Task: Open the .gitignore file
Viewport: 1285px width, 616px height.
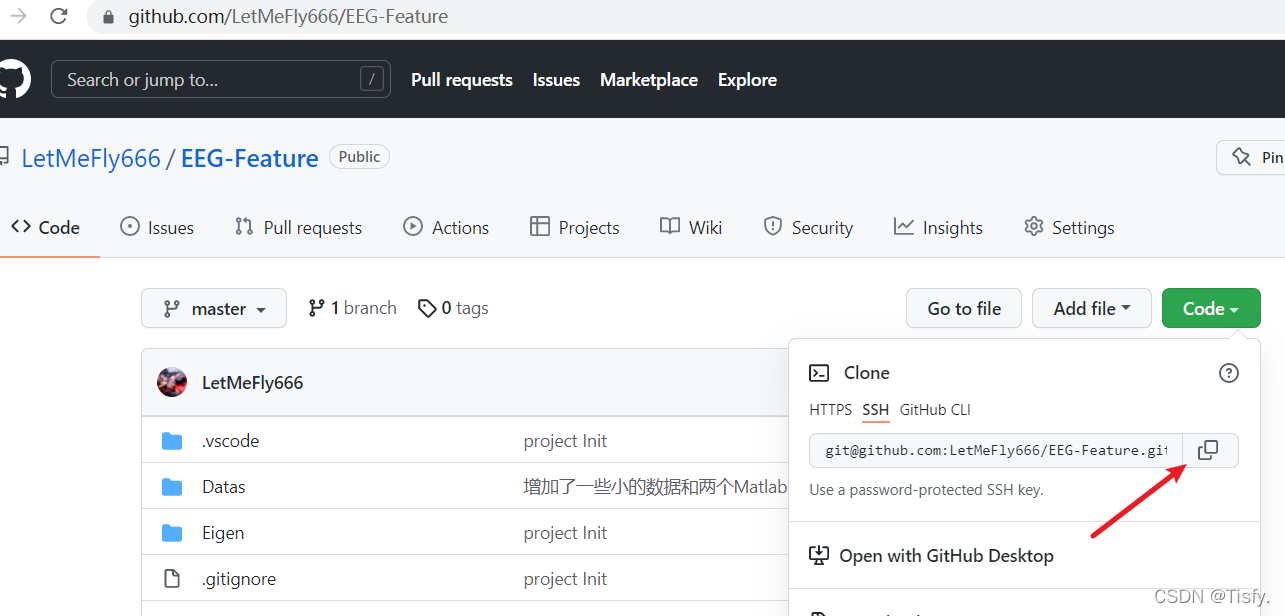Action: pos(239,579)
